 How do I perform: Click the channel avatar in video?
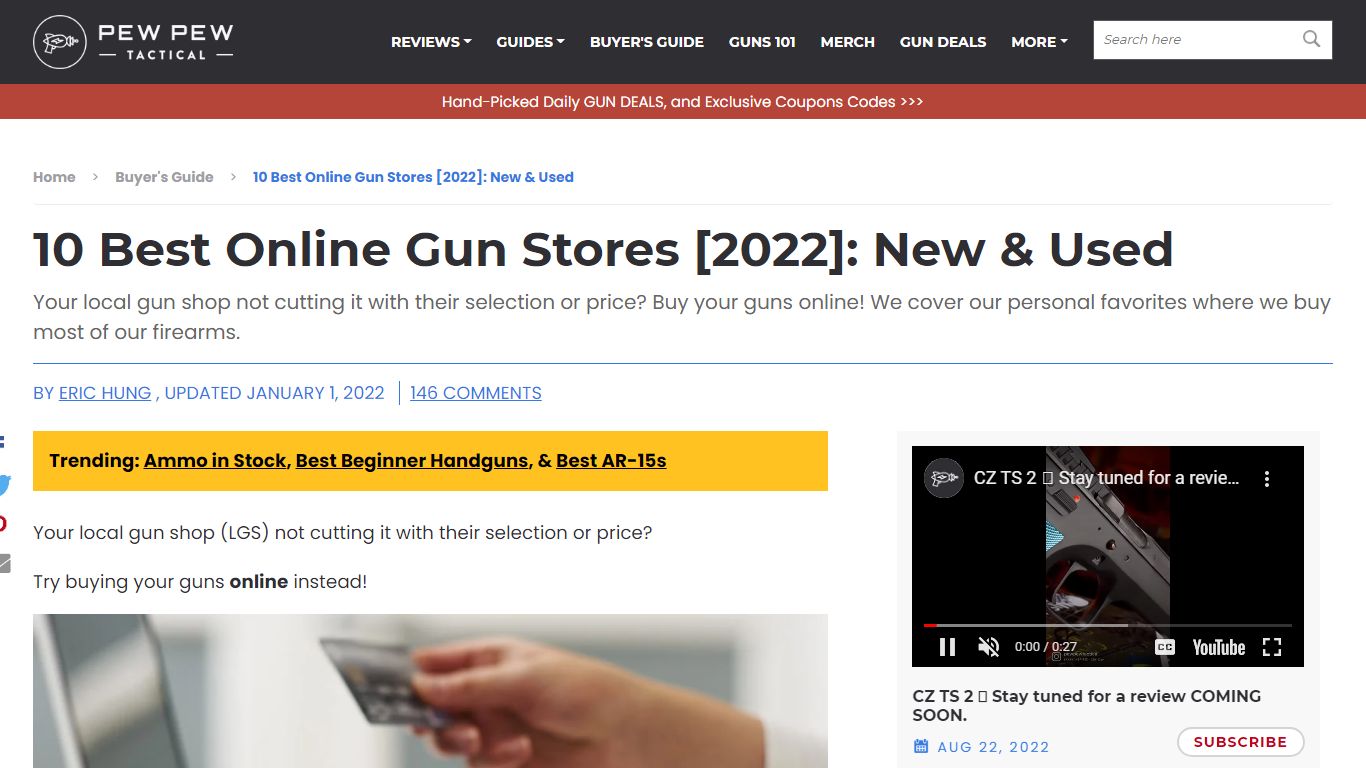coord(944,478)
